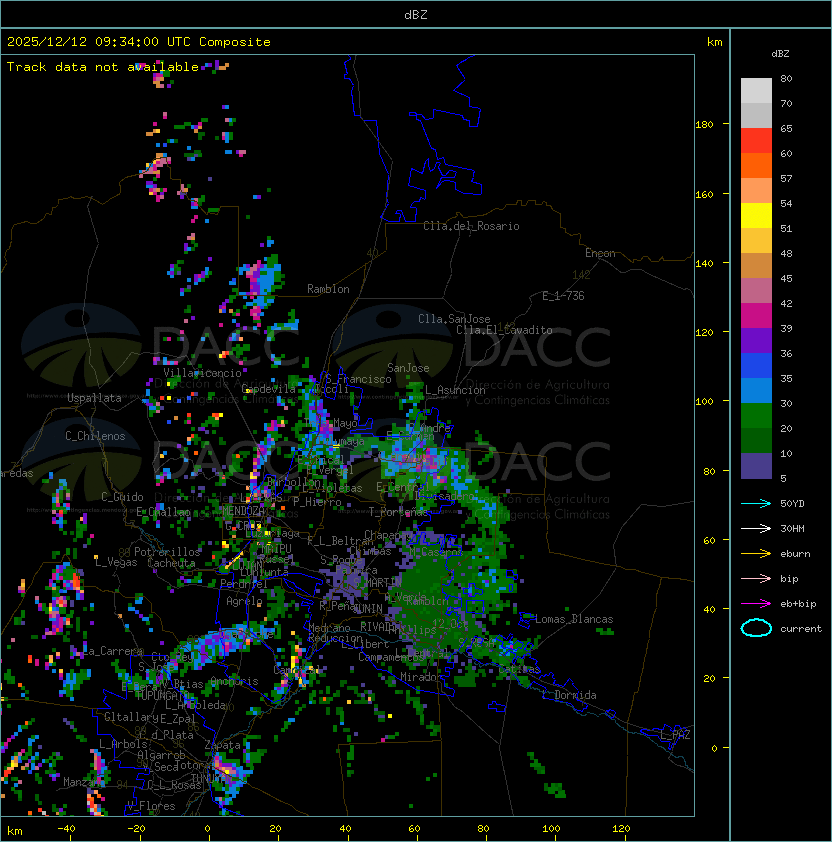The image size is (832, 842).
Task: Click the '50YD' legend label
Action: click(792, 503)
